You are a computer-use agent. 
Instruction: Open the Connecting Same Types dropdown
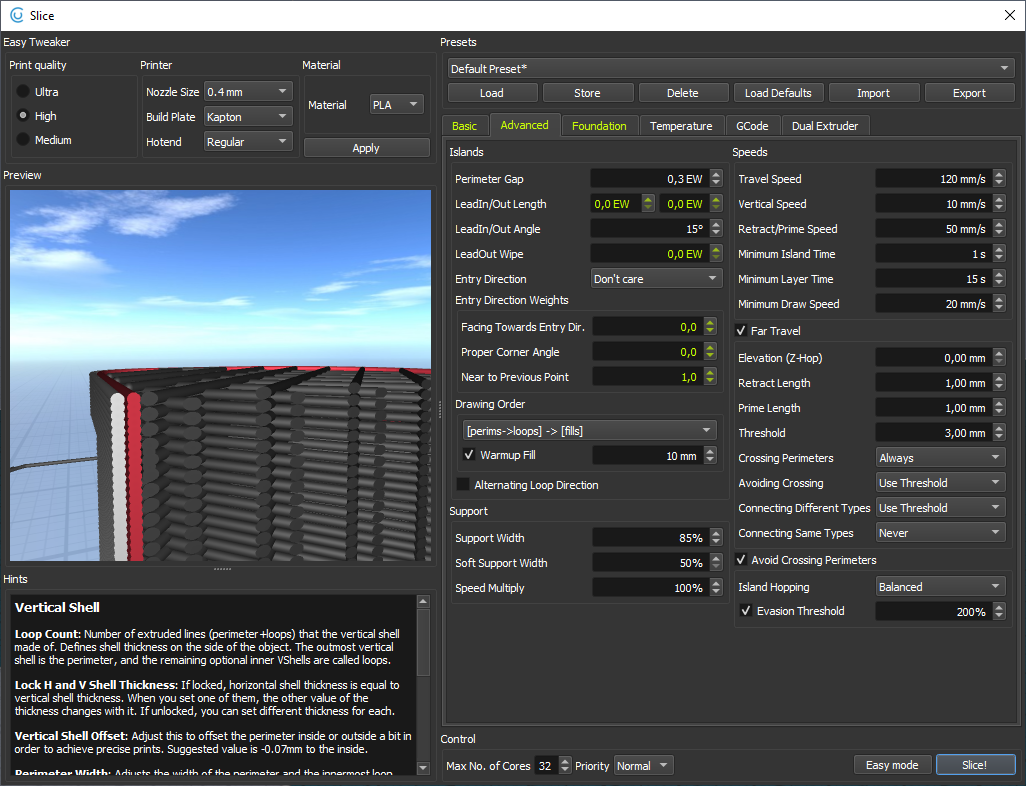(940, 533)
